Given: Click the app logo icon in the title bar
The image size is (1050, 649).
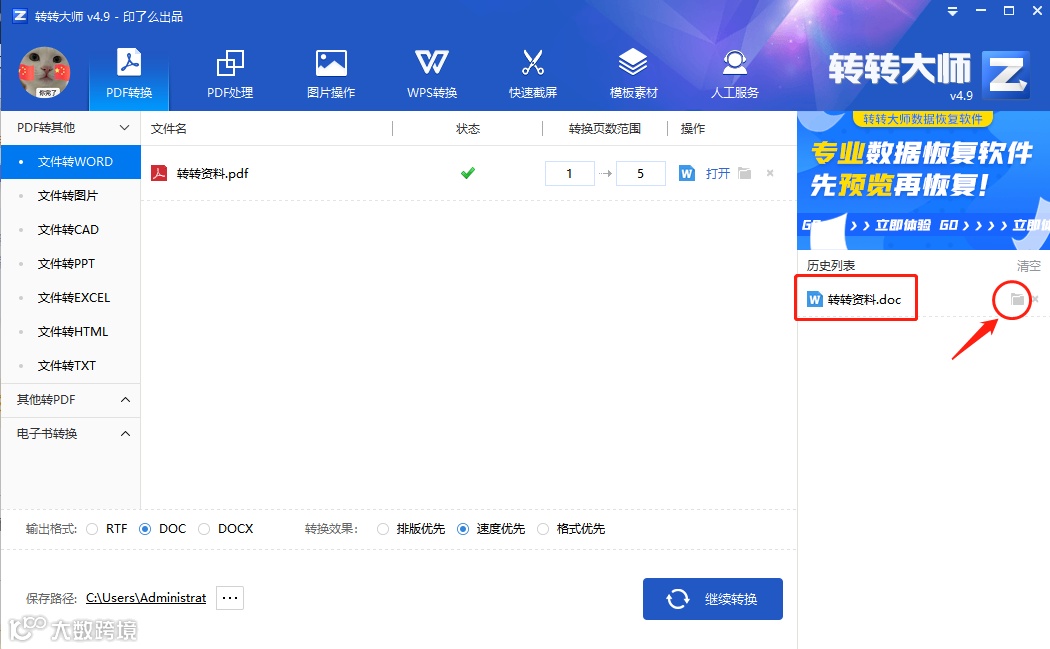Looking at the screenshot, I should coord(20,15).
